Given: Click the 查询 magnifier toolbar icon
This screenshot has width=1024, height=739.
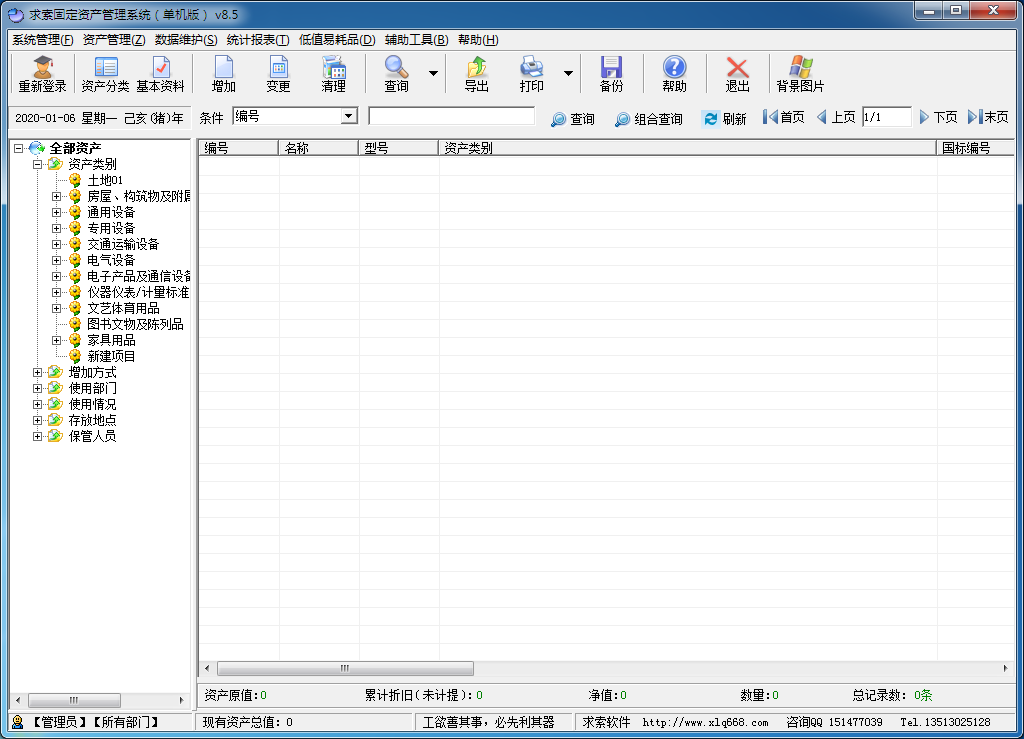Looking at the screenshot, I should tap(396, 74).
